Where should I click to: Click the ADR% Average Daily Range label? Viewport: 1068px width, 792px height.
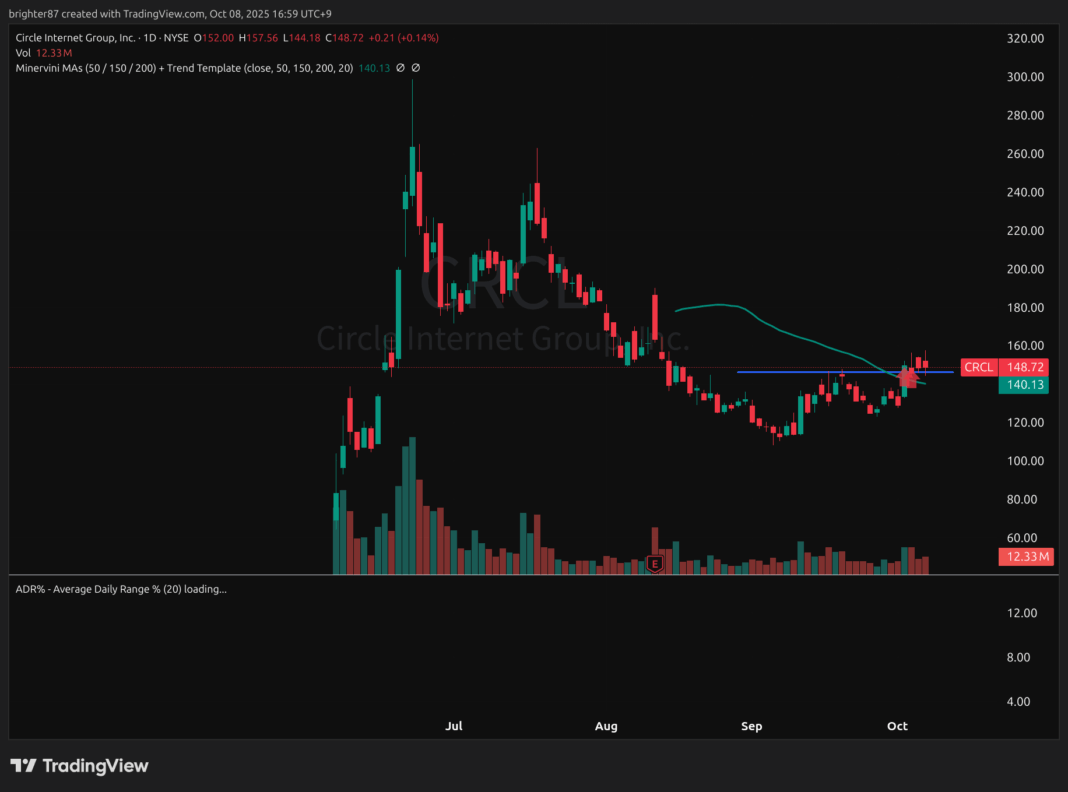click(x=120, y=589)
